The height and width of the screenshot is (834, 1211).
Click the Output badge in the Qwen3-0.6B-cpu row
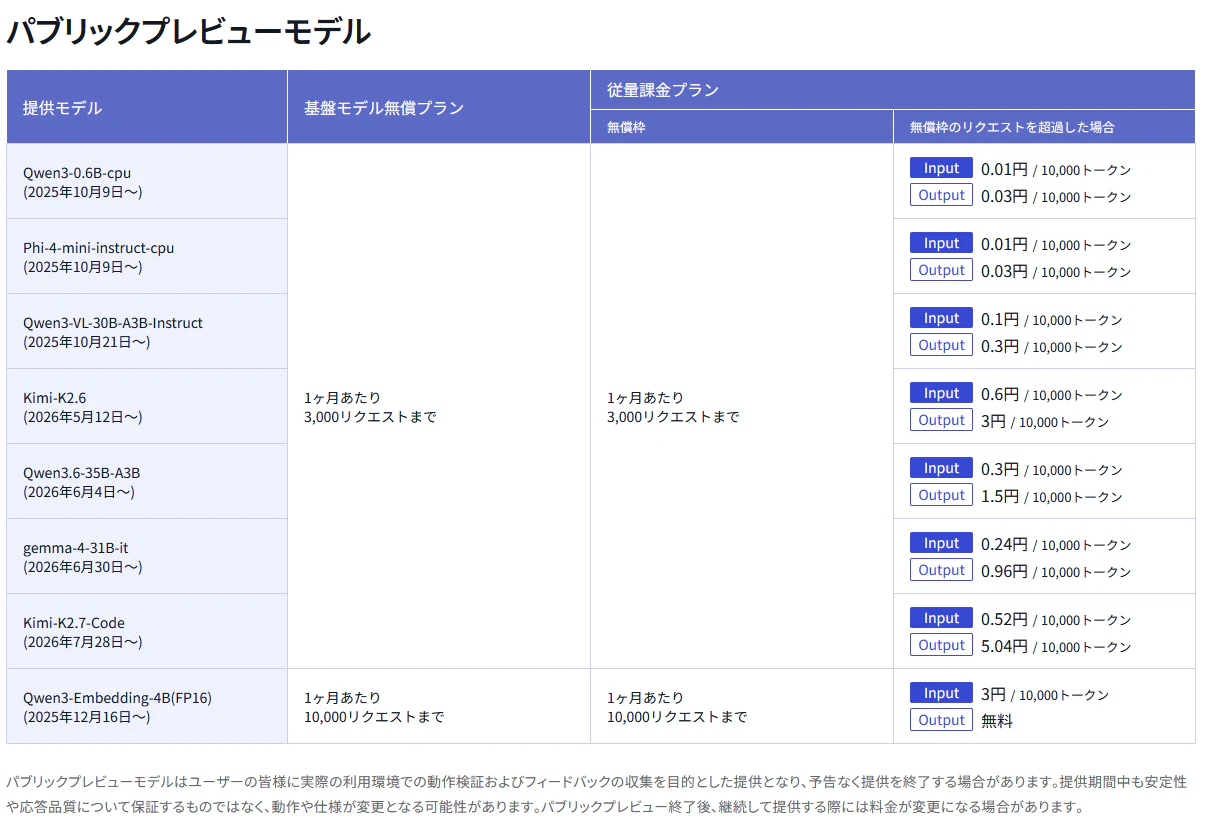pyautogui.click(x=941, y=195)
